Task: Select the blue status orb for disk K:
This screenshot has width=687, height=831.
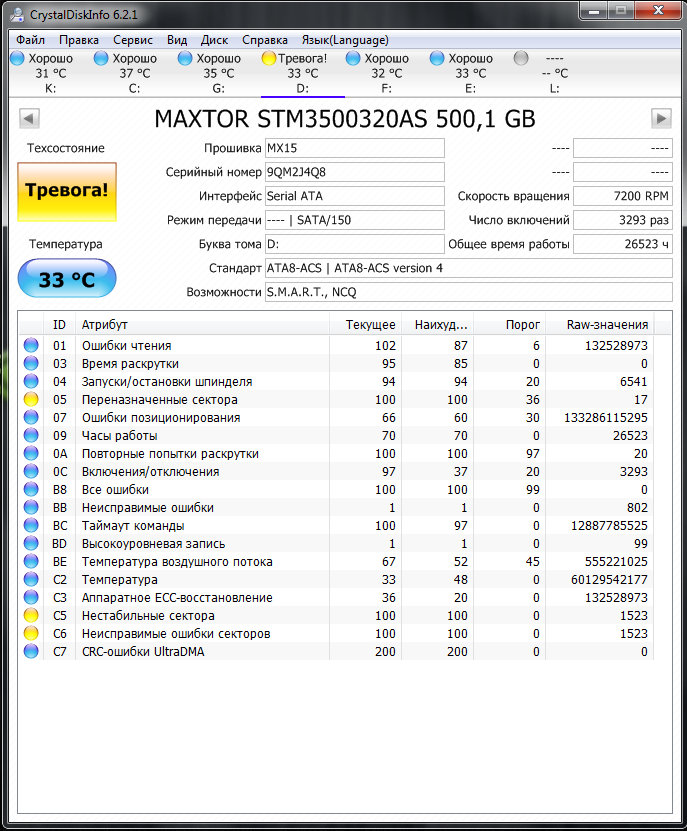Action: 17,58
